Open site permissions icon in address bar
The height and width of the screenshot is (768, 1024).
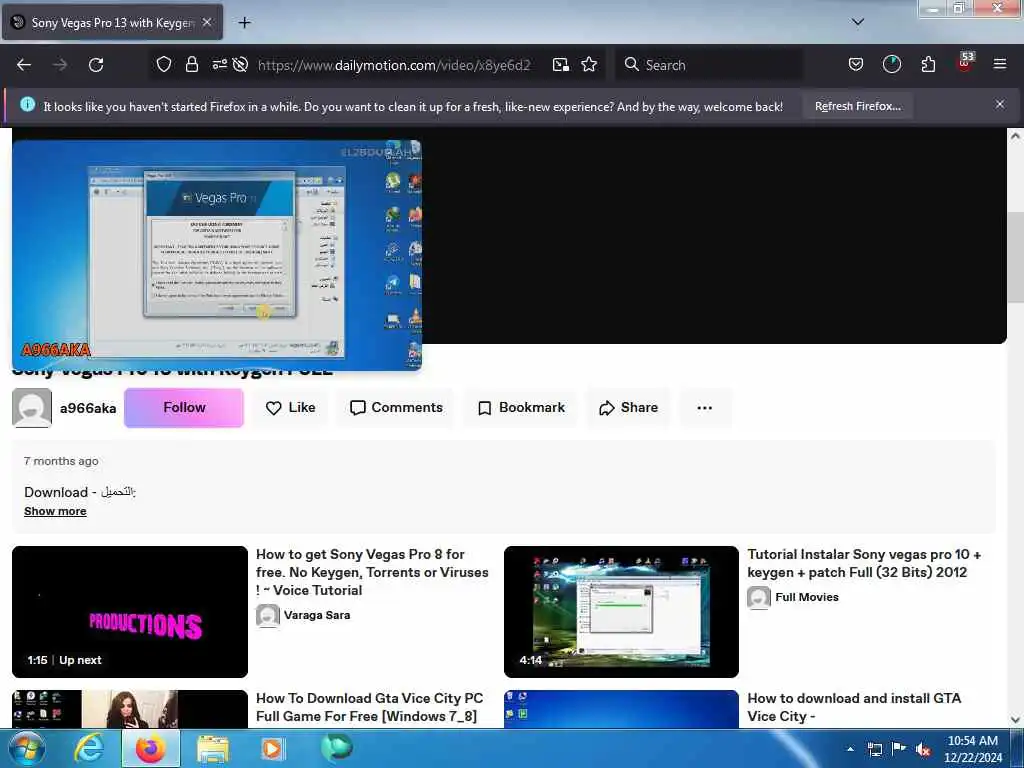pyautogui.click(x=219, y=65)
